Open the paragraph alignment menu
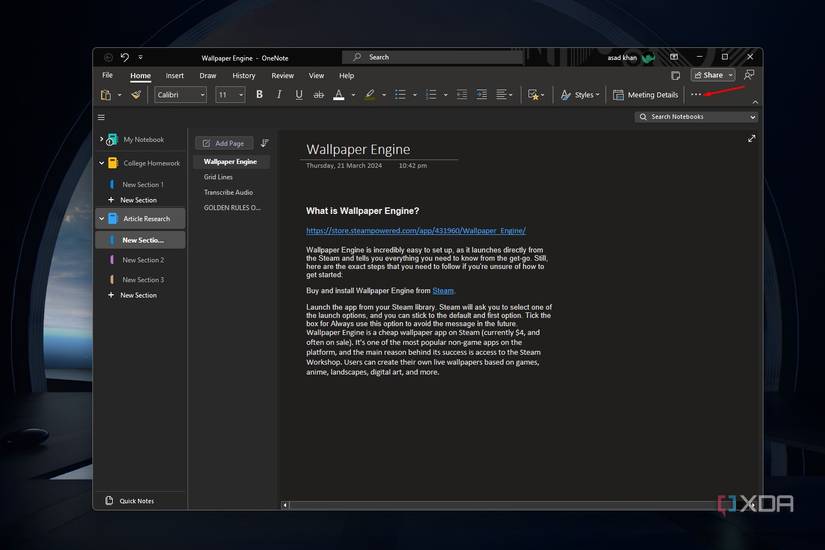 [504, 95]
